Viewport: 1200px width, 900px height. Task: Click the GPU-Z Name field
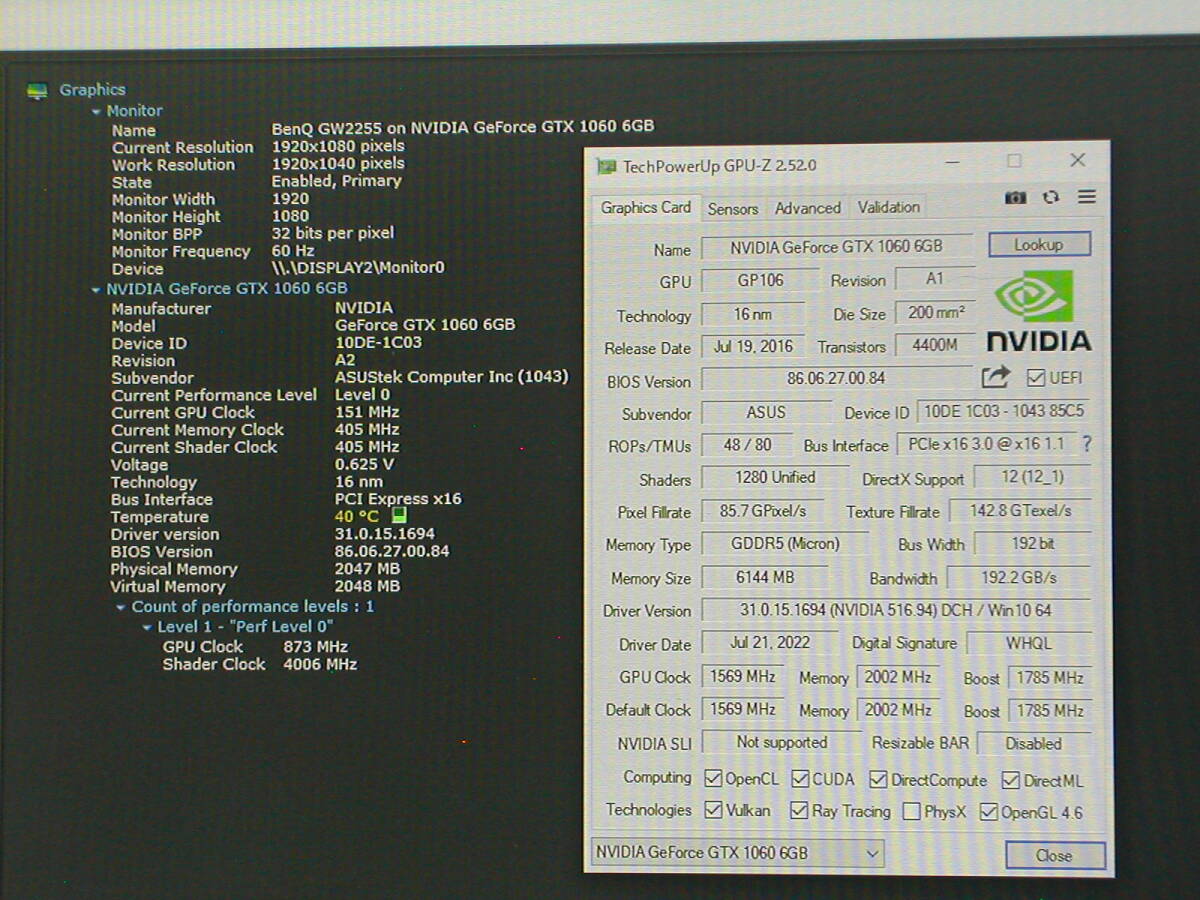pos(836,247)
